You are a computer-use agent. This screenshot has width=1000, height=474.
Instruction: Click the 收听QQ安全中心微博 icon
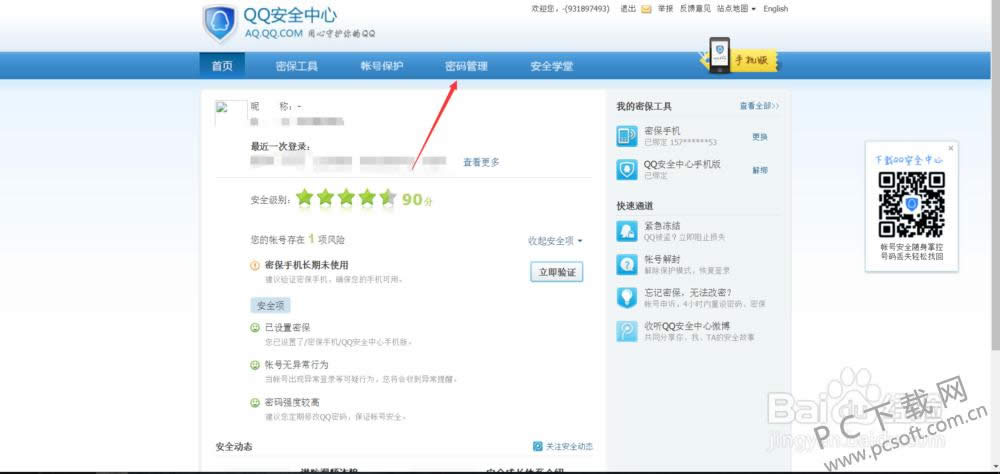click(x=627, y=331)
